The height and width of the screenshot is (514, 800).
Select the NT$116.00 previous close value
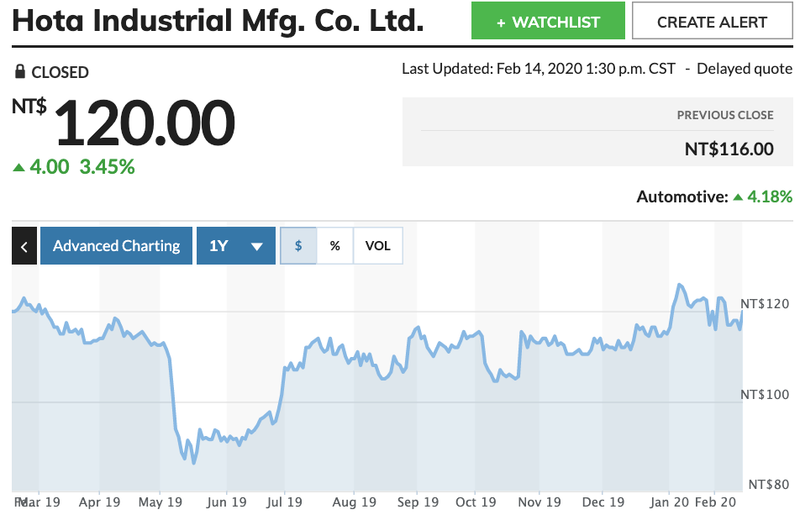[729, 149]
